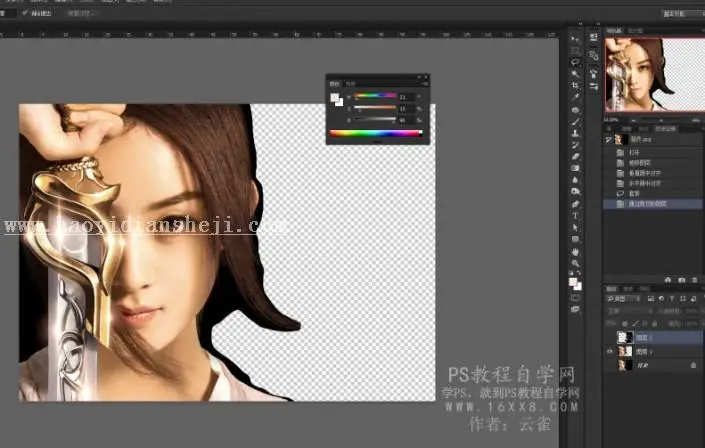
Task: Select the Move tool
Action: tap(575, 39)
